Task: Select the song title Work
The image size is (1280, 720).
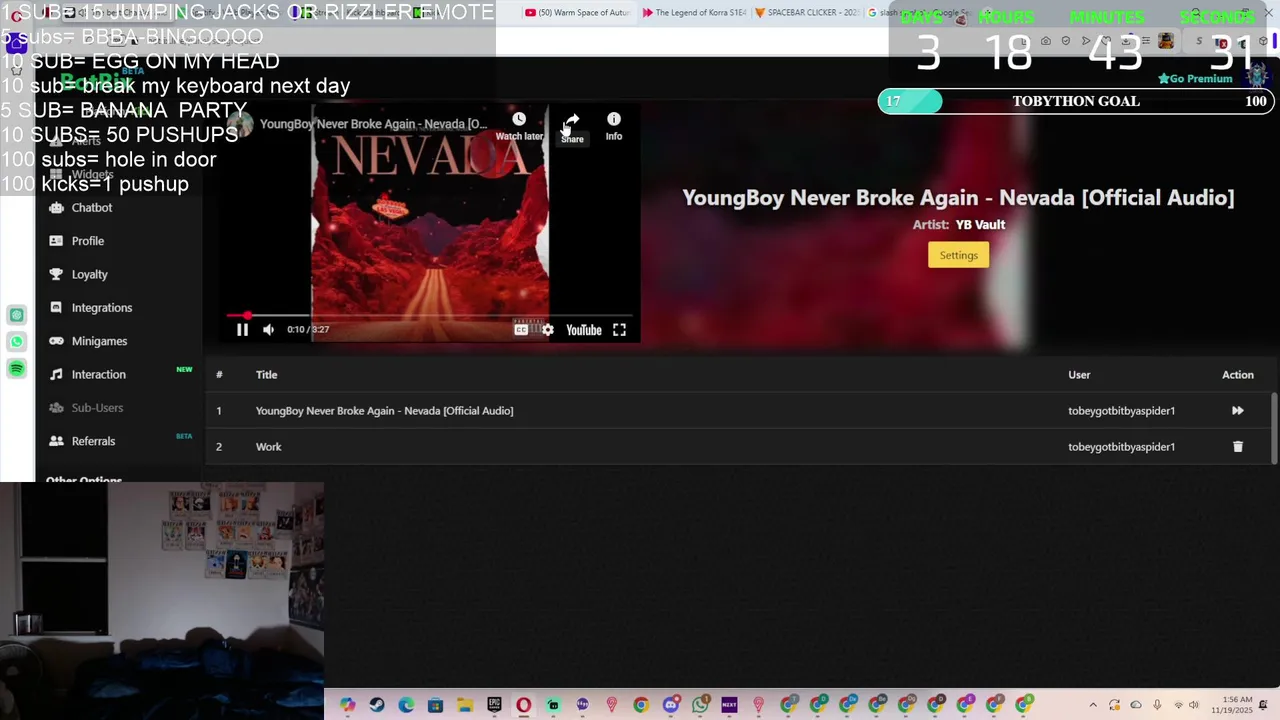Action: (268, 447)
